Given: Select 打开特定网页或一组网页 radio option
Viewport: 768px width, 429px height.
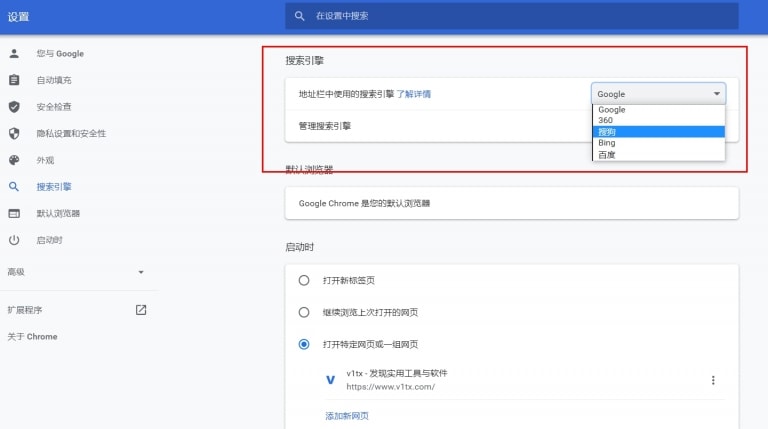Looking at the screenshot, I should 304,344.
